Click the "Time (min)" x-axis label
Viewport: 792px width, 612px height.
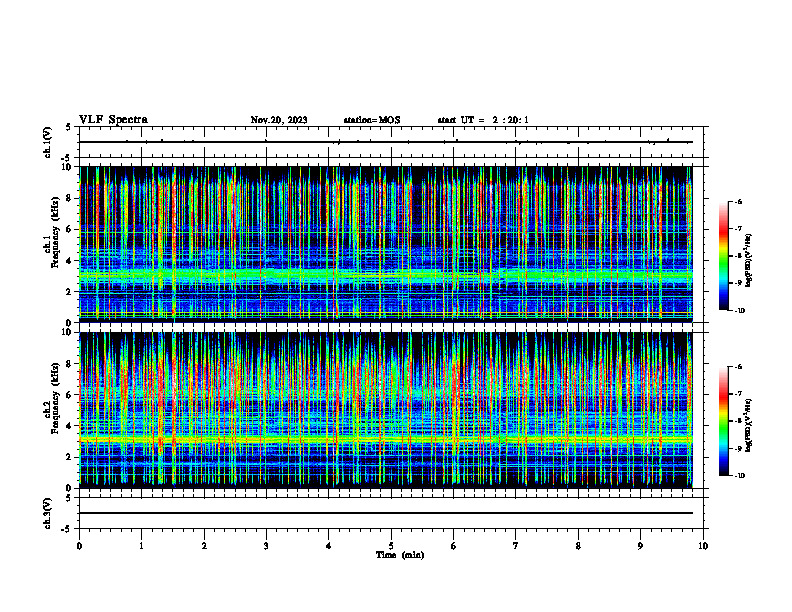(x=400, y=555)
